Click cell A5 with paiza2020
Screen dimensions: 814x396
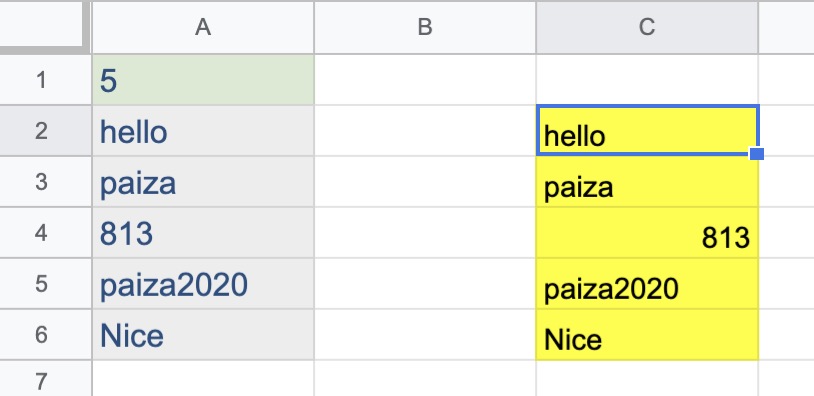pos(203,284)
